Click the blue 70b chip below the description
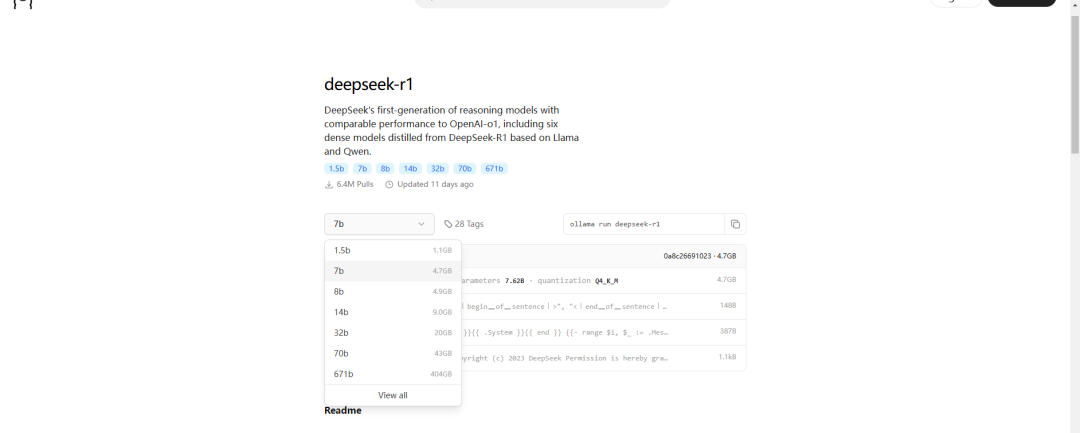Screen dimensions: 1080x433 click(465, 169)
